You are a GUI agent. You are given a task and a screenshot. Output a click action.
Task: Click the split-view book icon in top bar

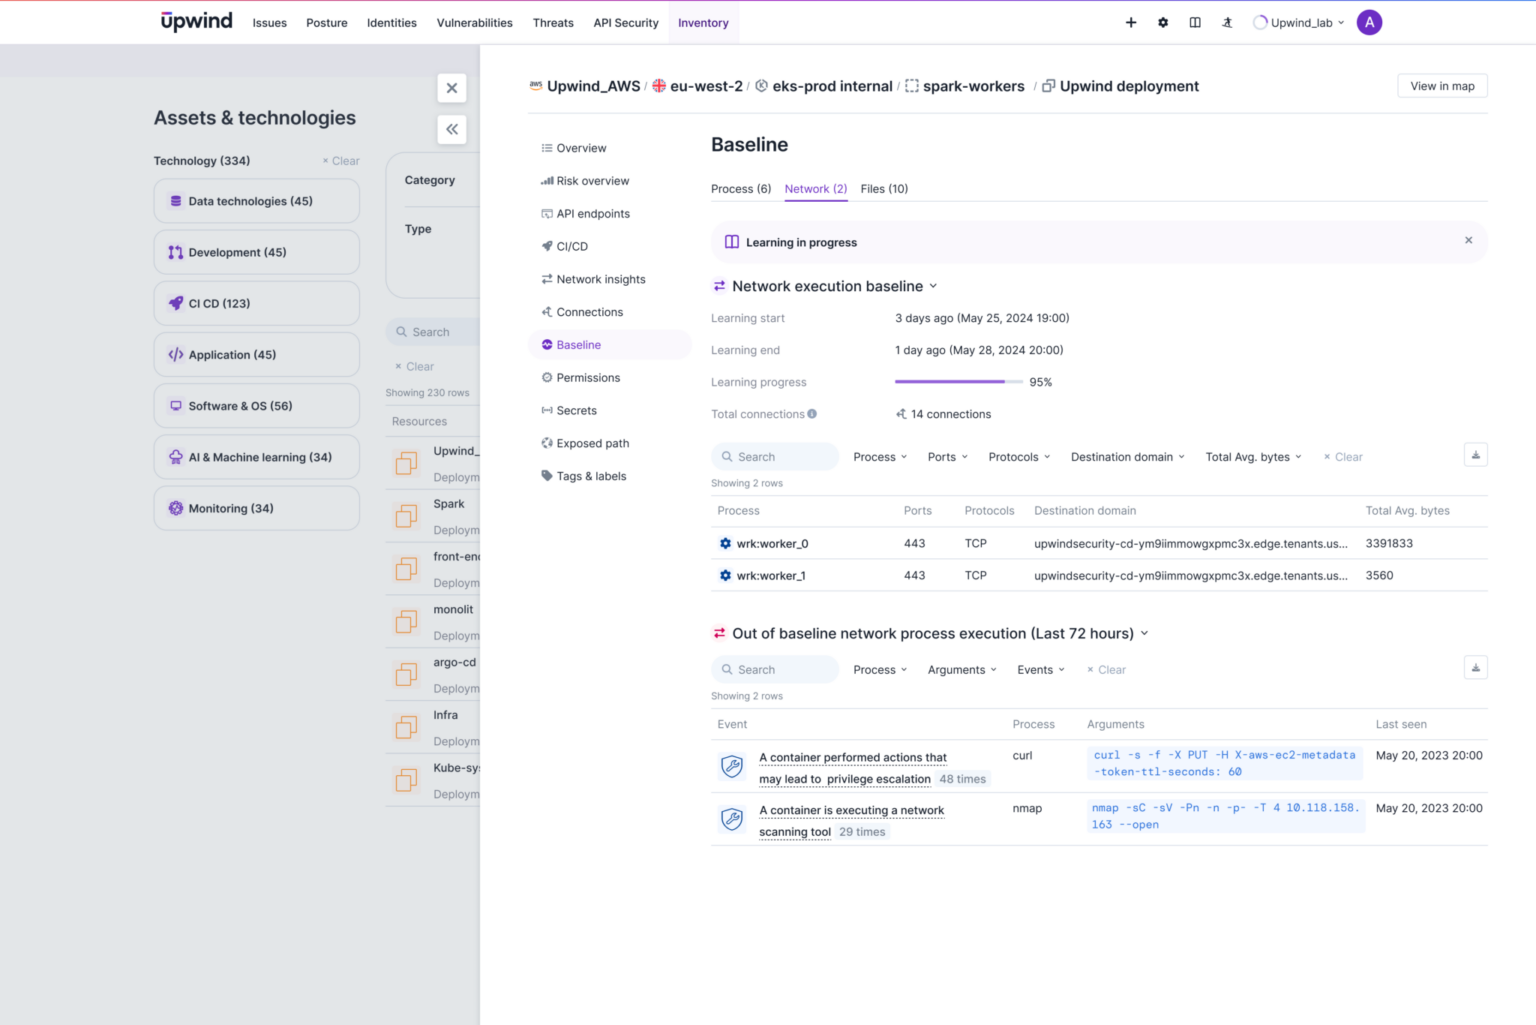click(1194, 22)
